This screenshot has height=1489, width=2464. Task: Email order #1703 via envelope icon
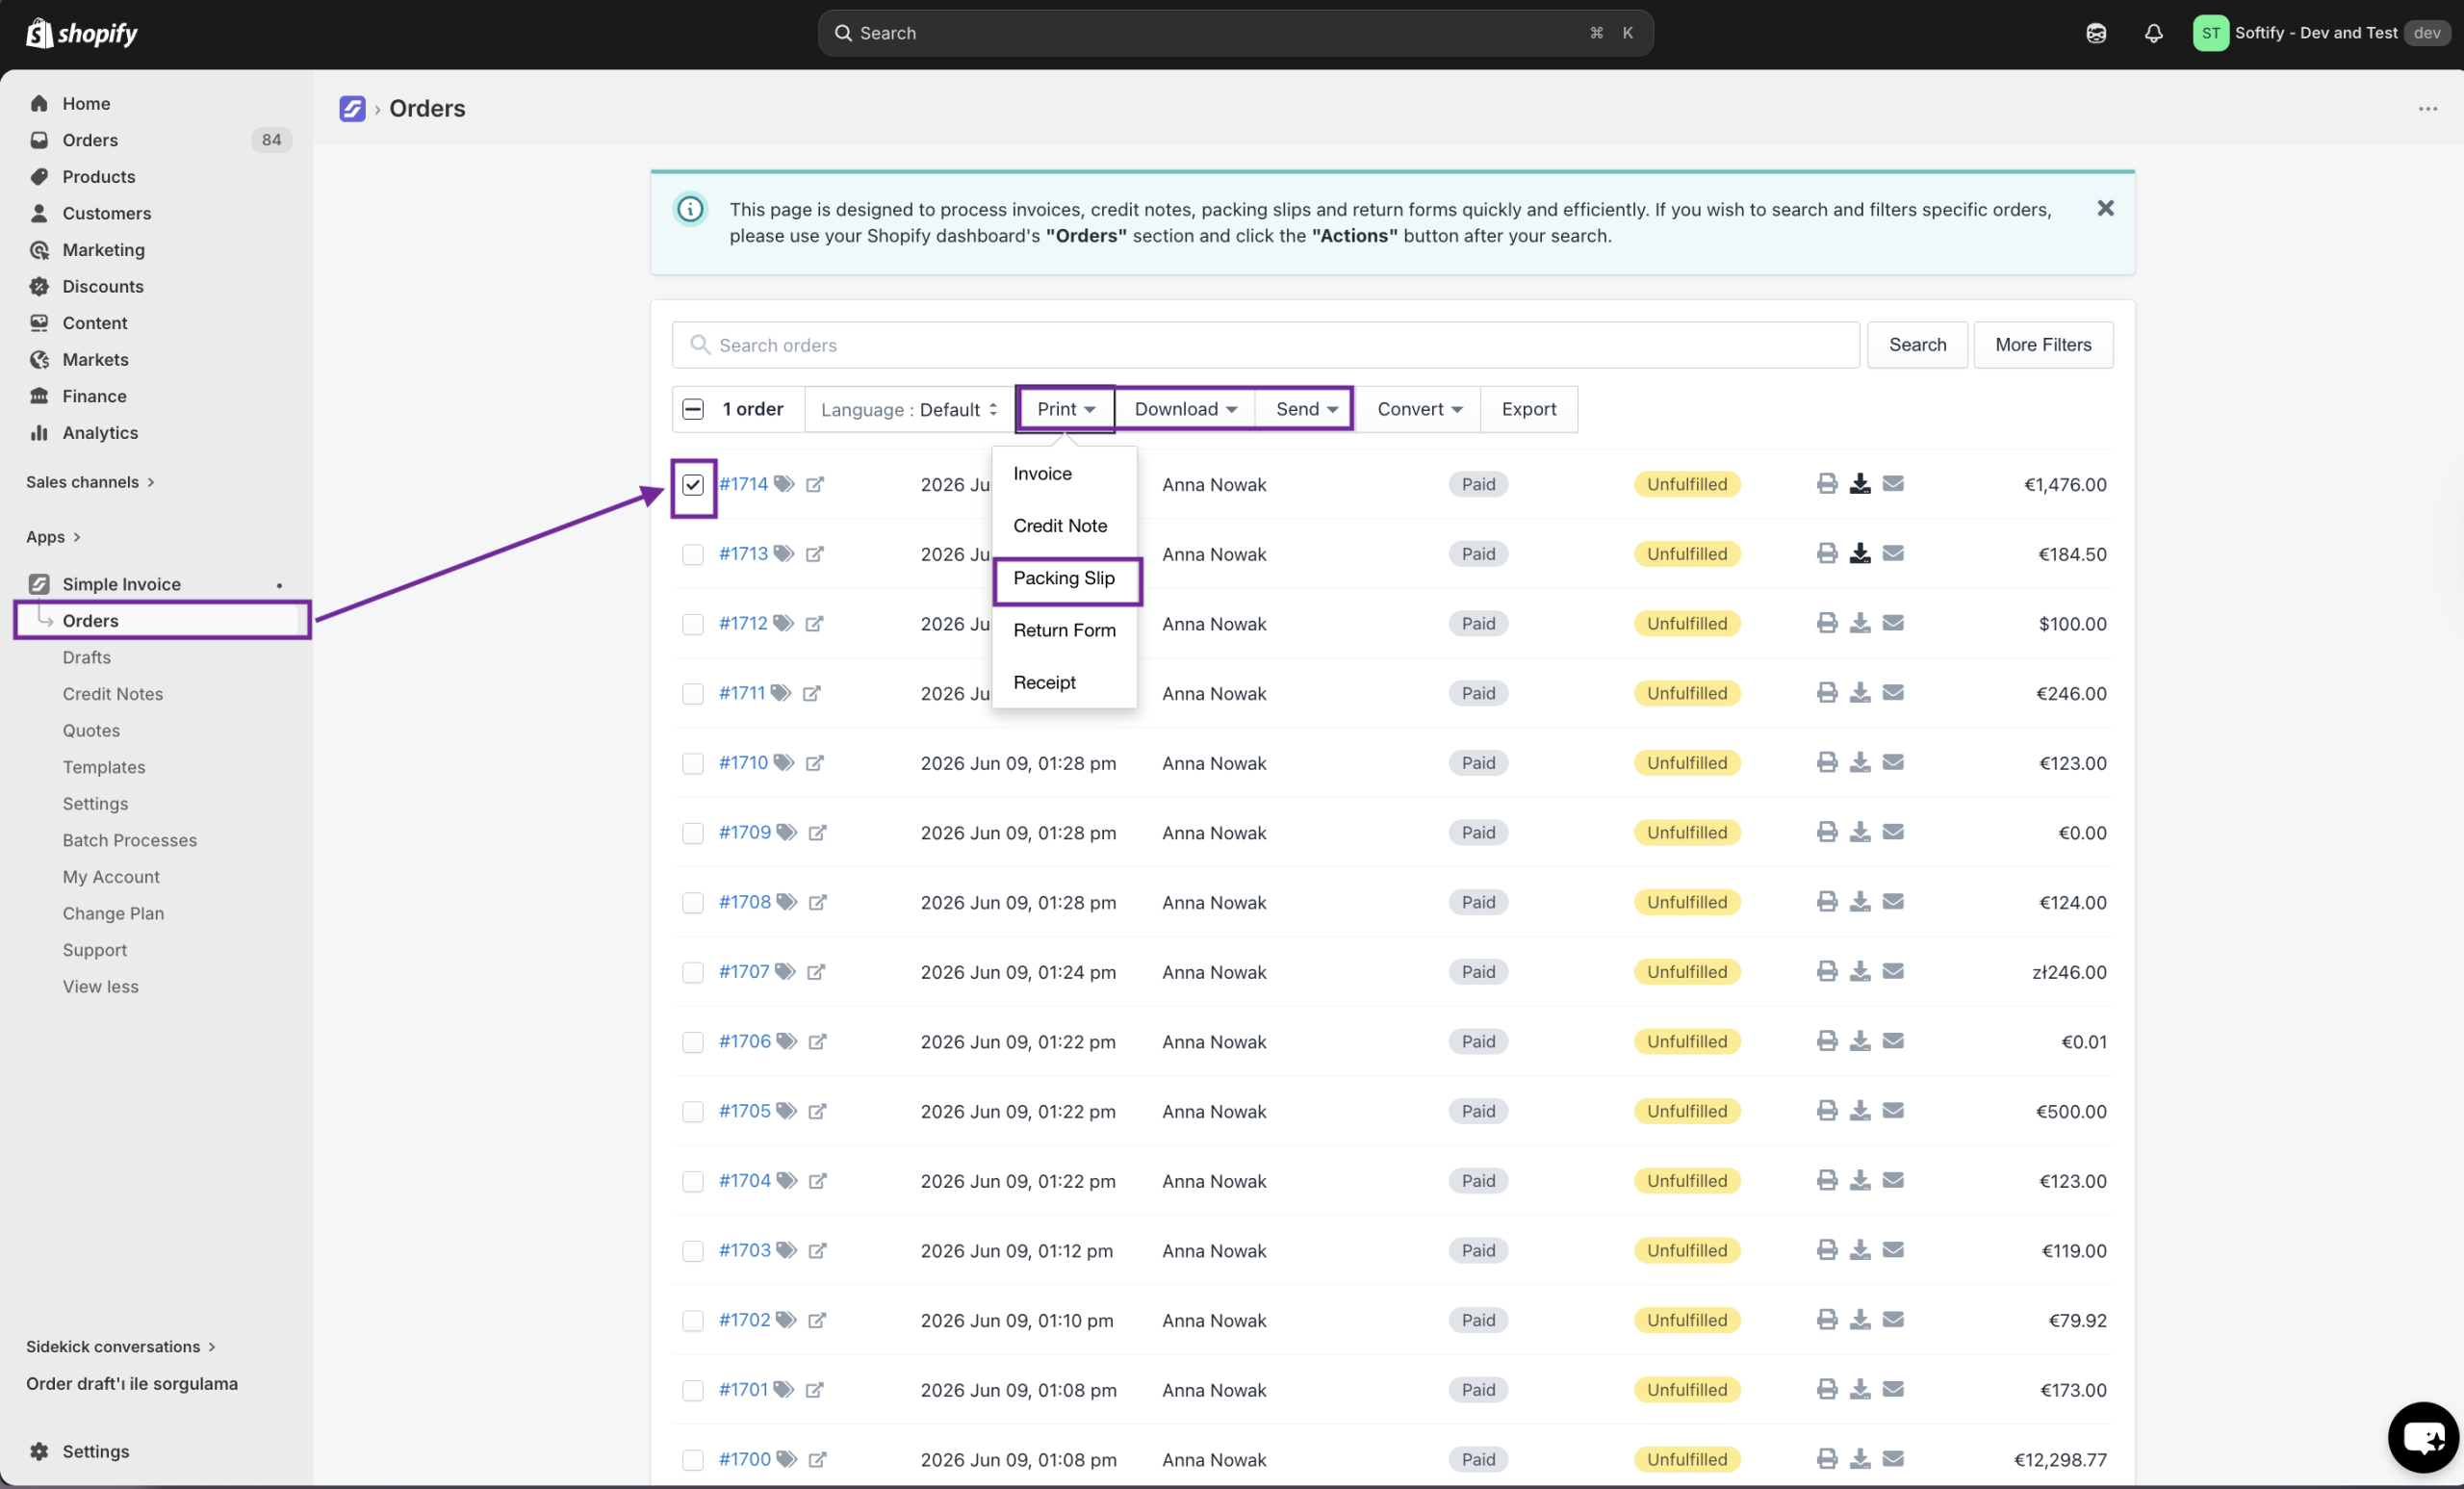[1892, 1250]
